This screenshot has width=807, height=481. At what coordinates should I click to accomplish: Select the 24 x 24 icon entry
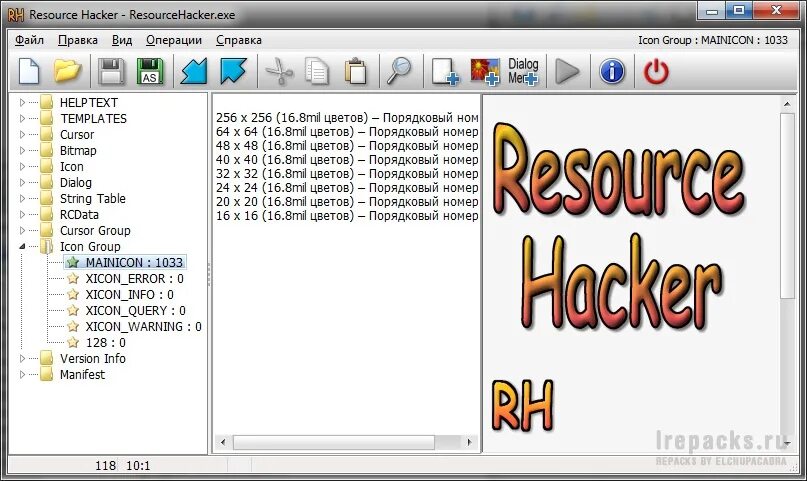[347, 188]
